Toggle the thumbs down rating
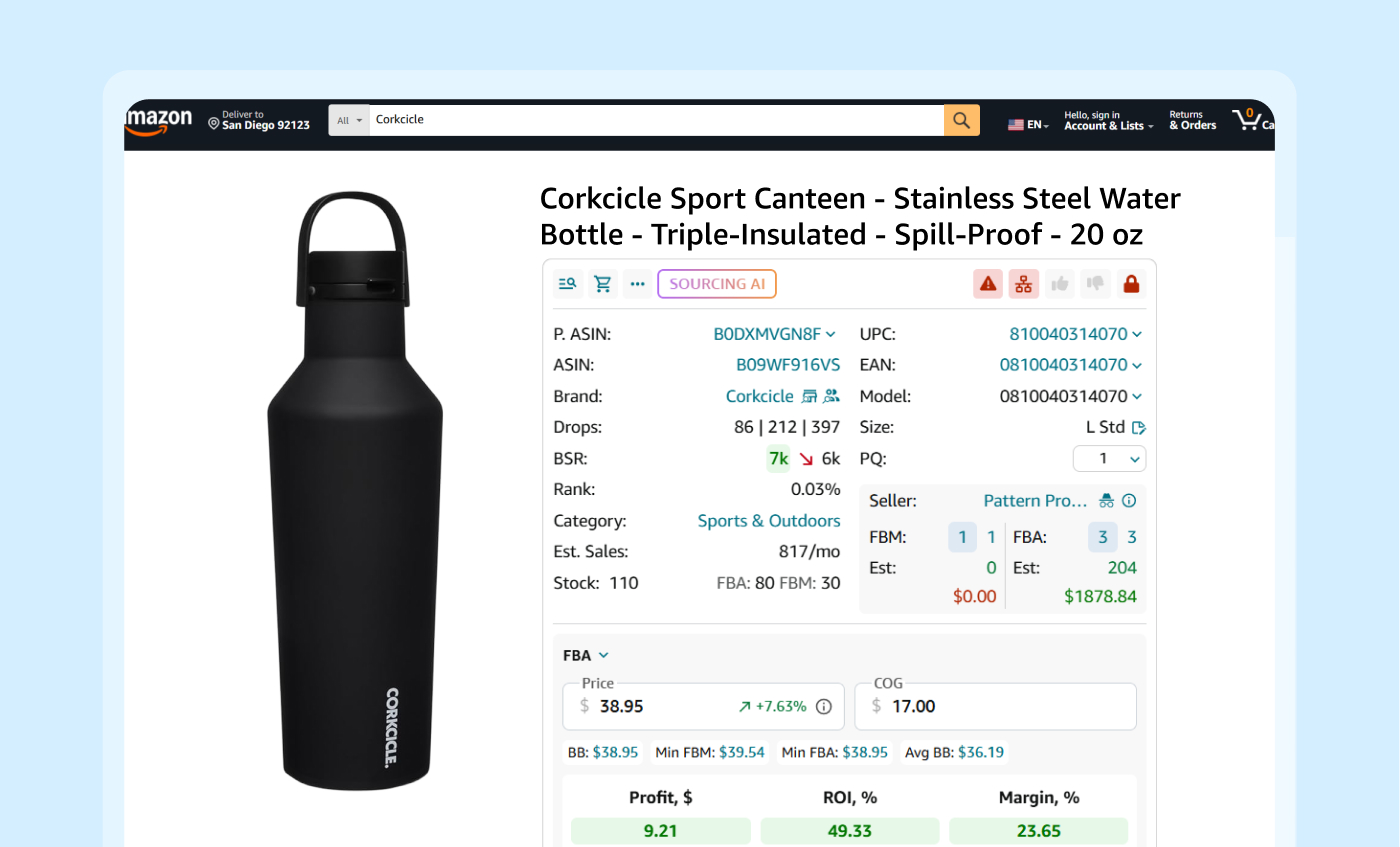The height and width of the screenshot is (847, 1400). [x=1095, y=284]
